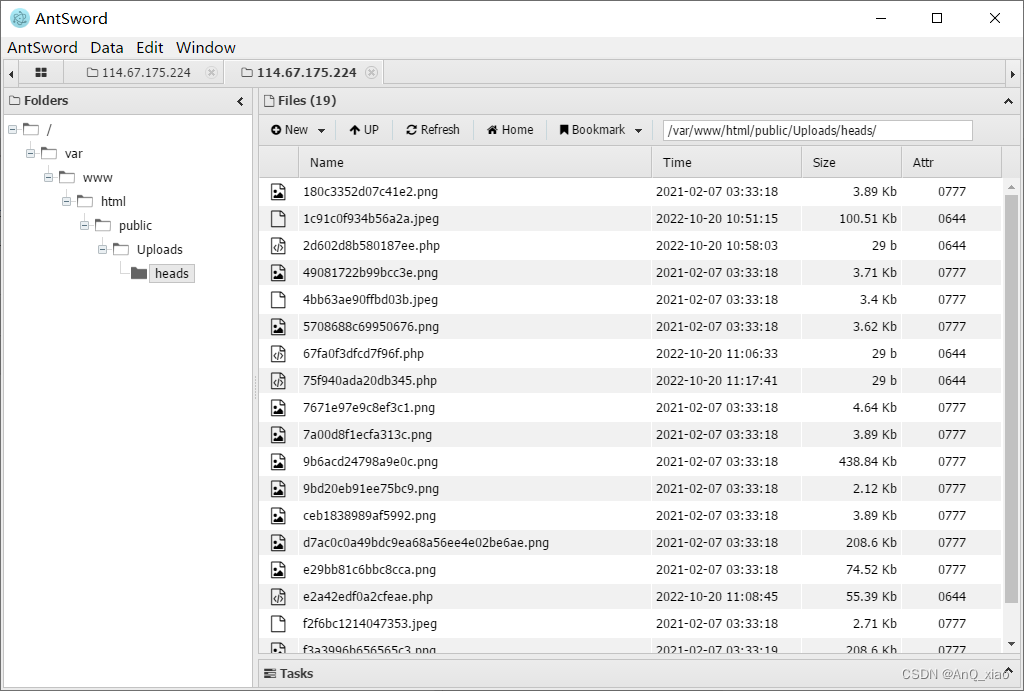Open the AntSword menu
The height and width of the screenshot is (691, 1024).
[42, 48]
